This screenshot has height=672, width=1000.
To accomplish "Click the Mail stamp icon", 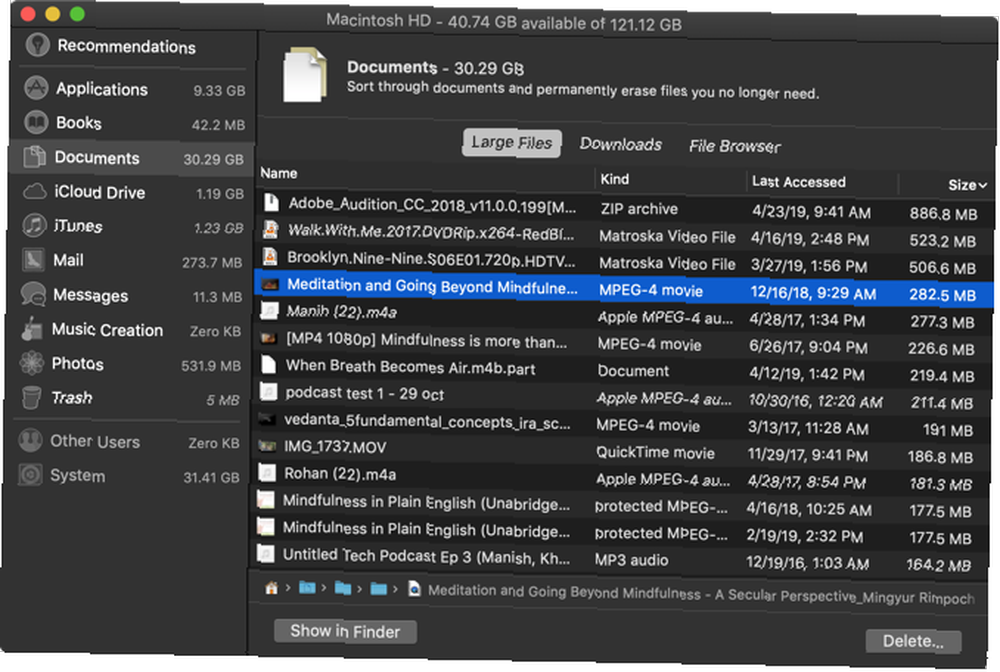I will coord(33,259).
